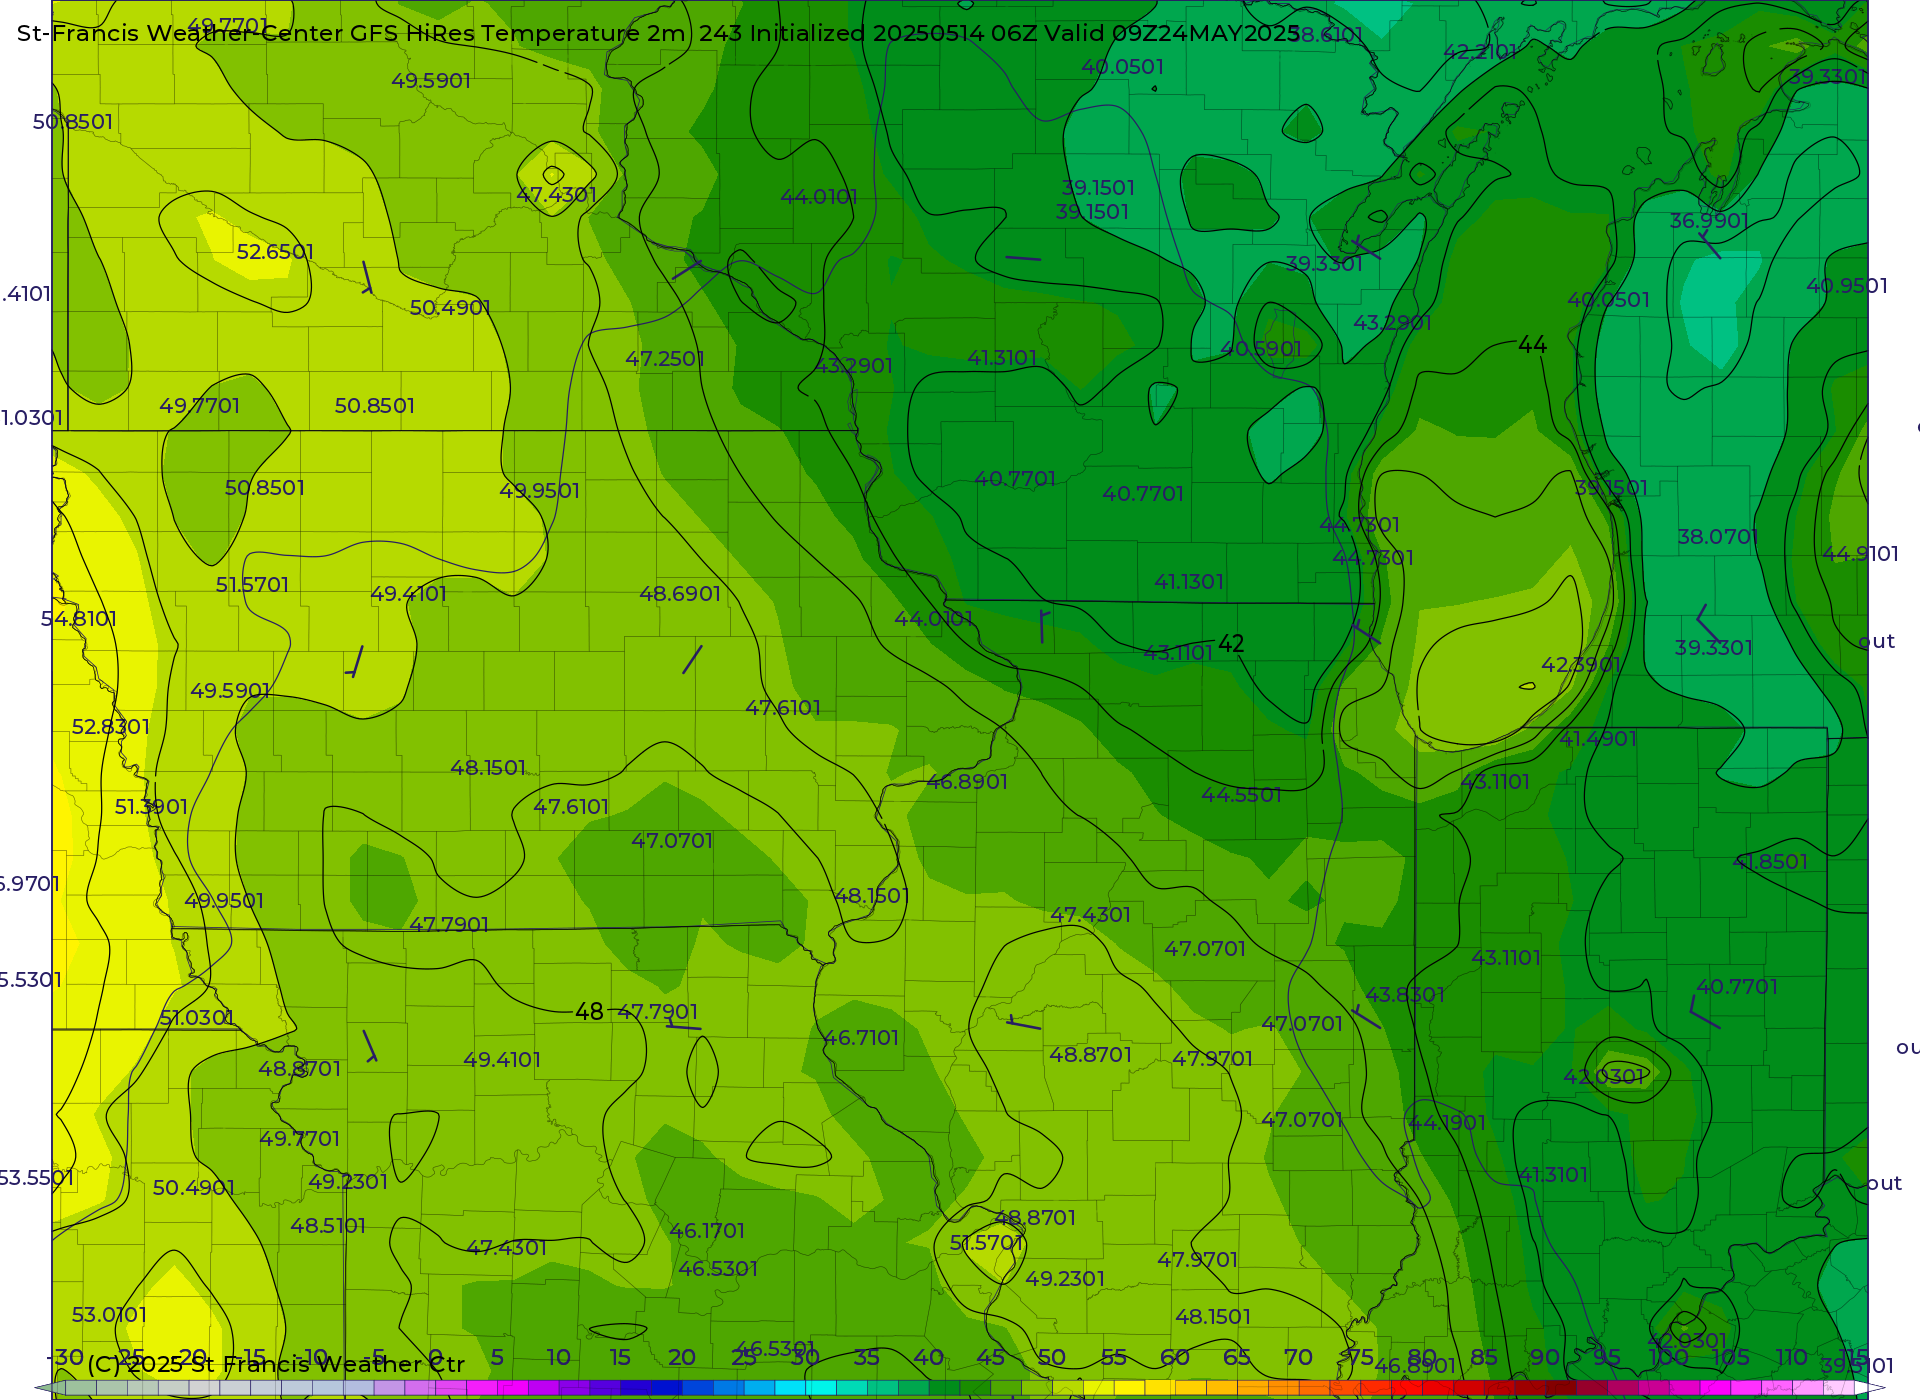Click the temperature value 46.1701

707,1231
